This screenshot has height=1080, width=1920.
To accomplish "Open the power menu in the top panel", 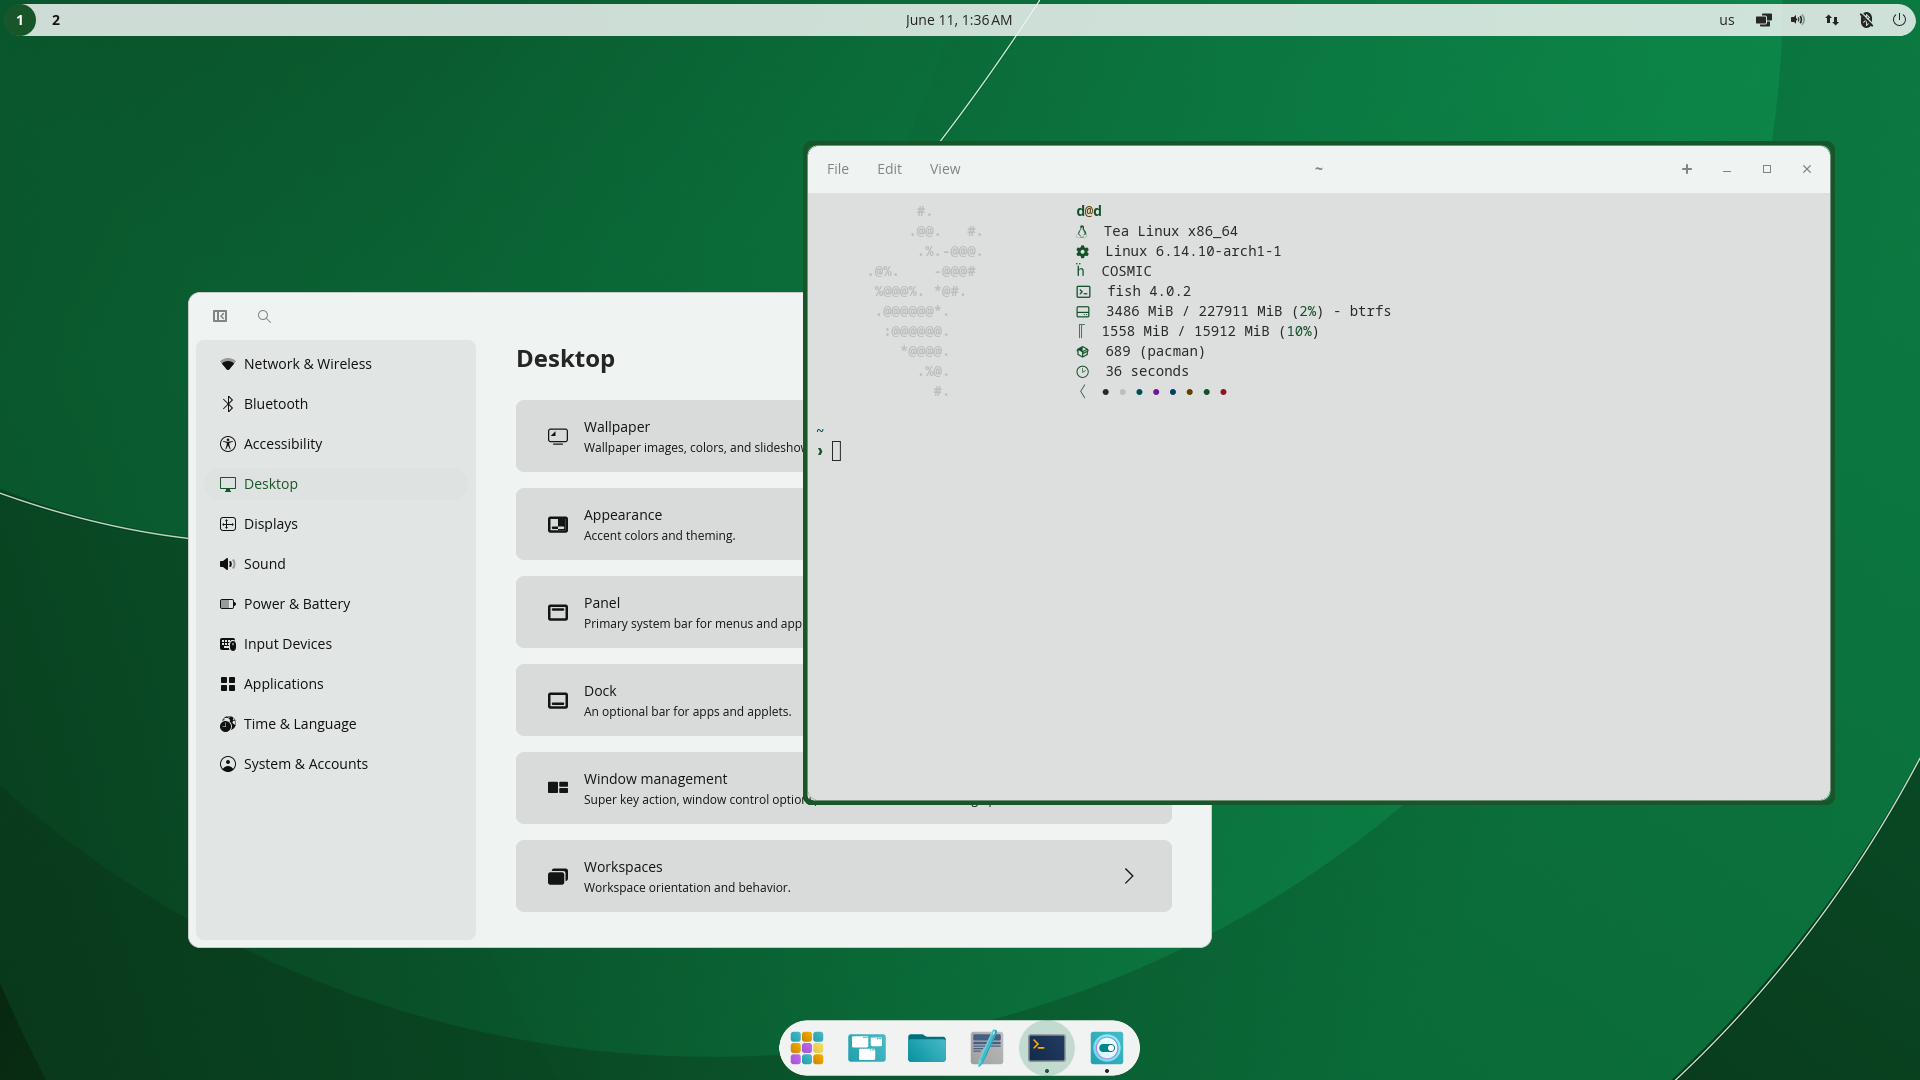I will [1899, 19].
